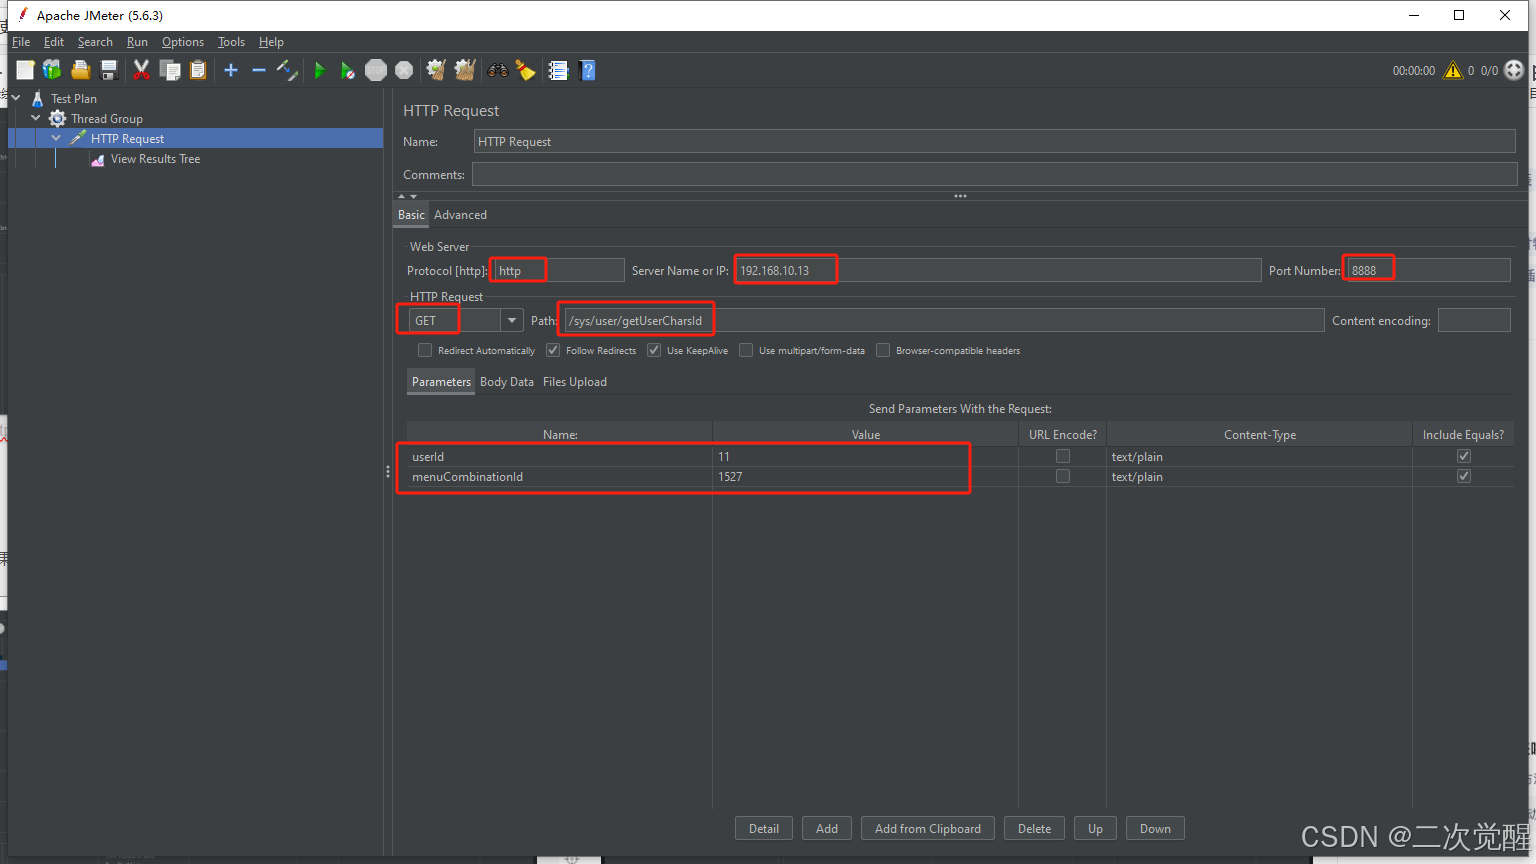This screenshot has width=1536, height=864.
Task: Open the Options menu
Action: pyautogui.click(x=183, y=42)
